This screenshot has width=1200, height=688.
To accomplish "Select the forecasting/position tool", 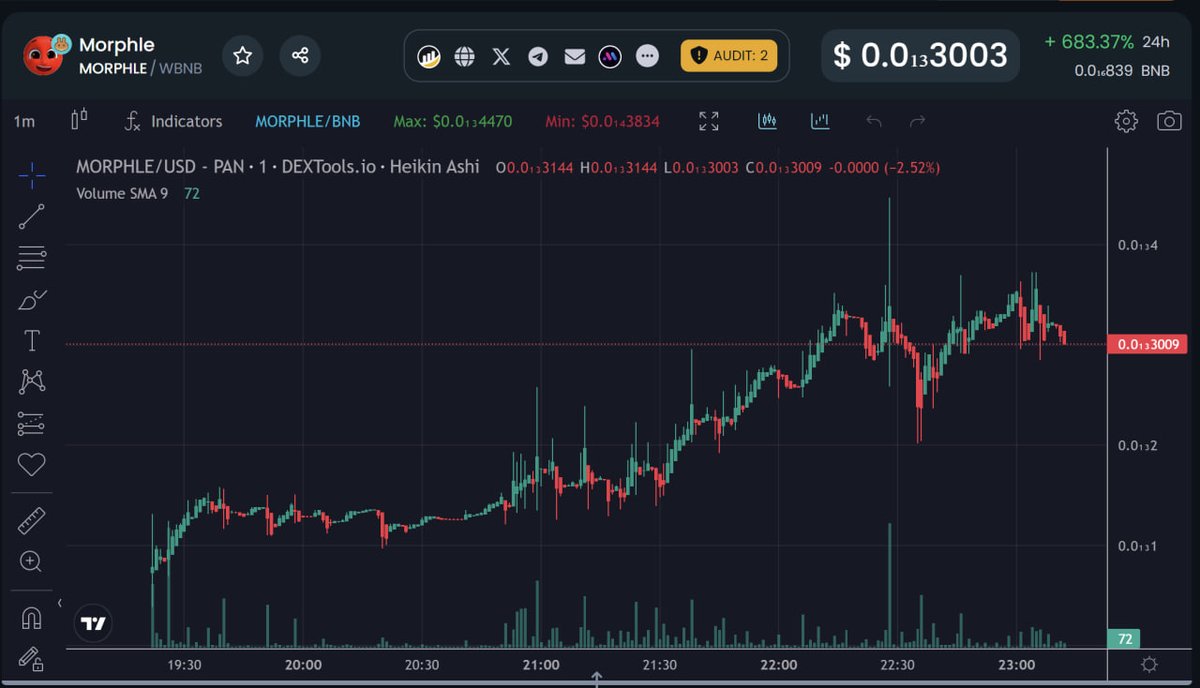I will 32,423.
